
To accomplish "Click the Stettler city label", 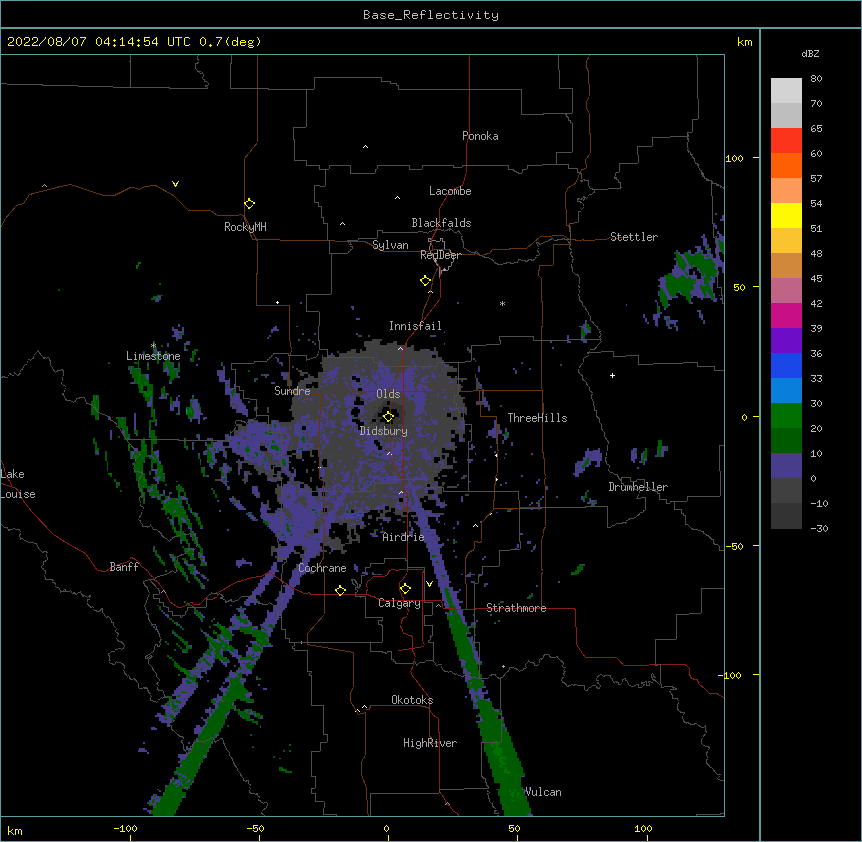I will coord(634,237).
